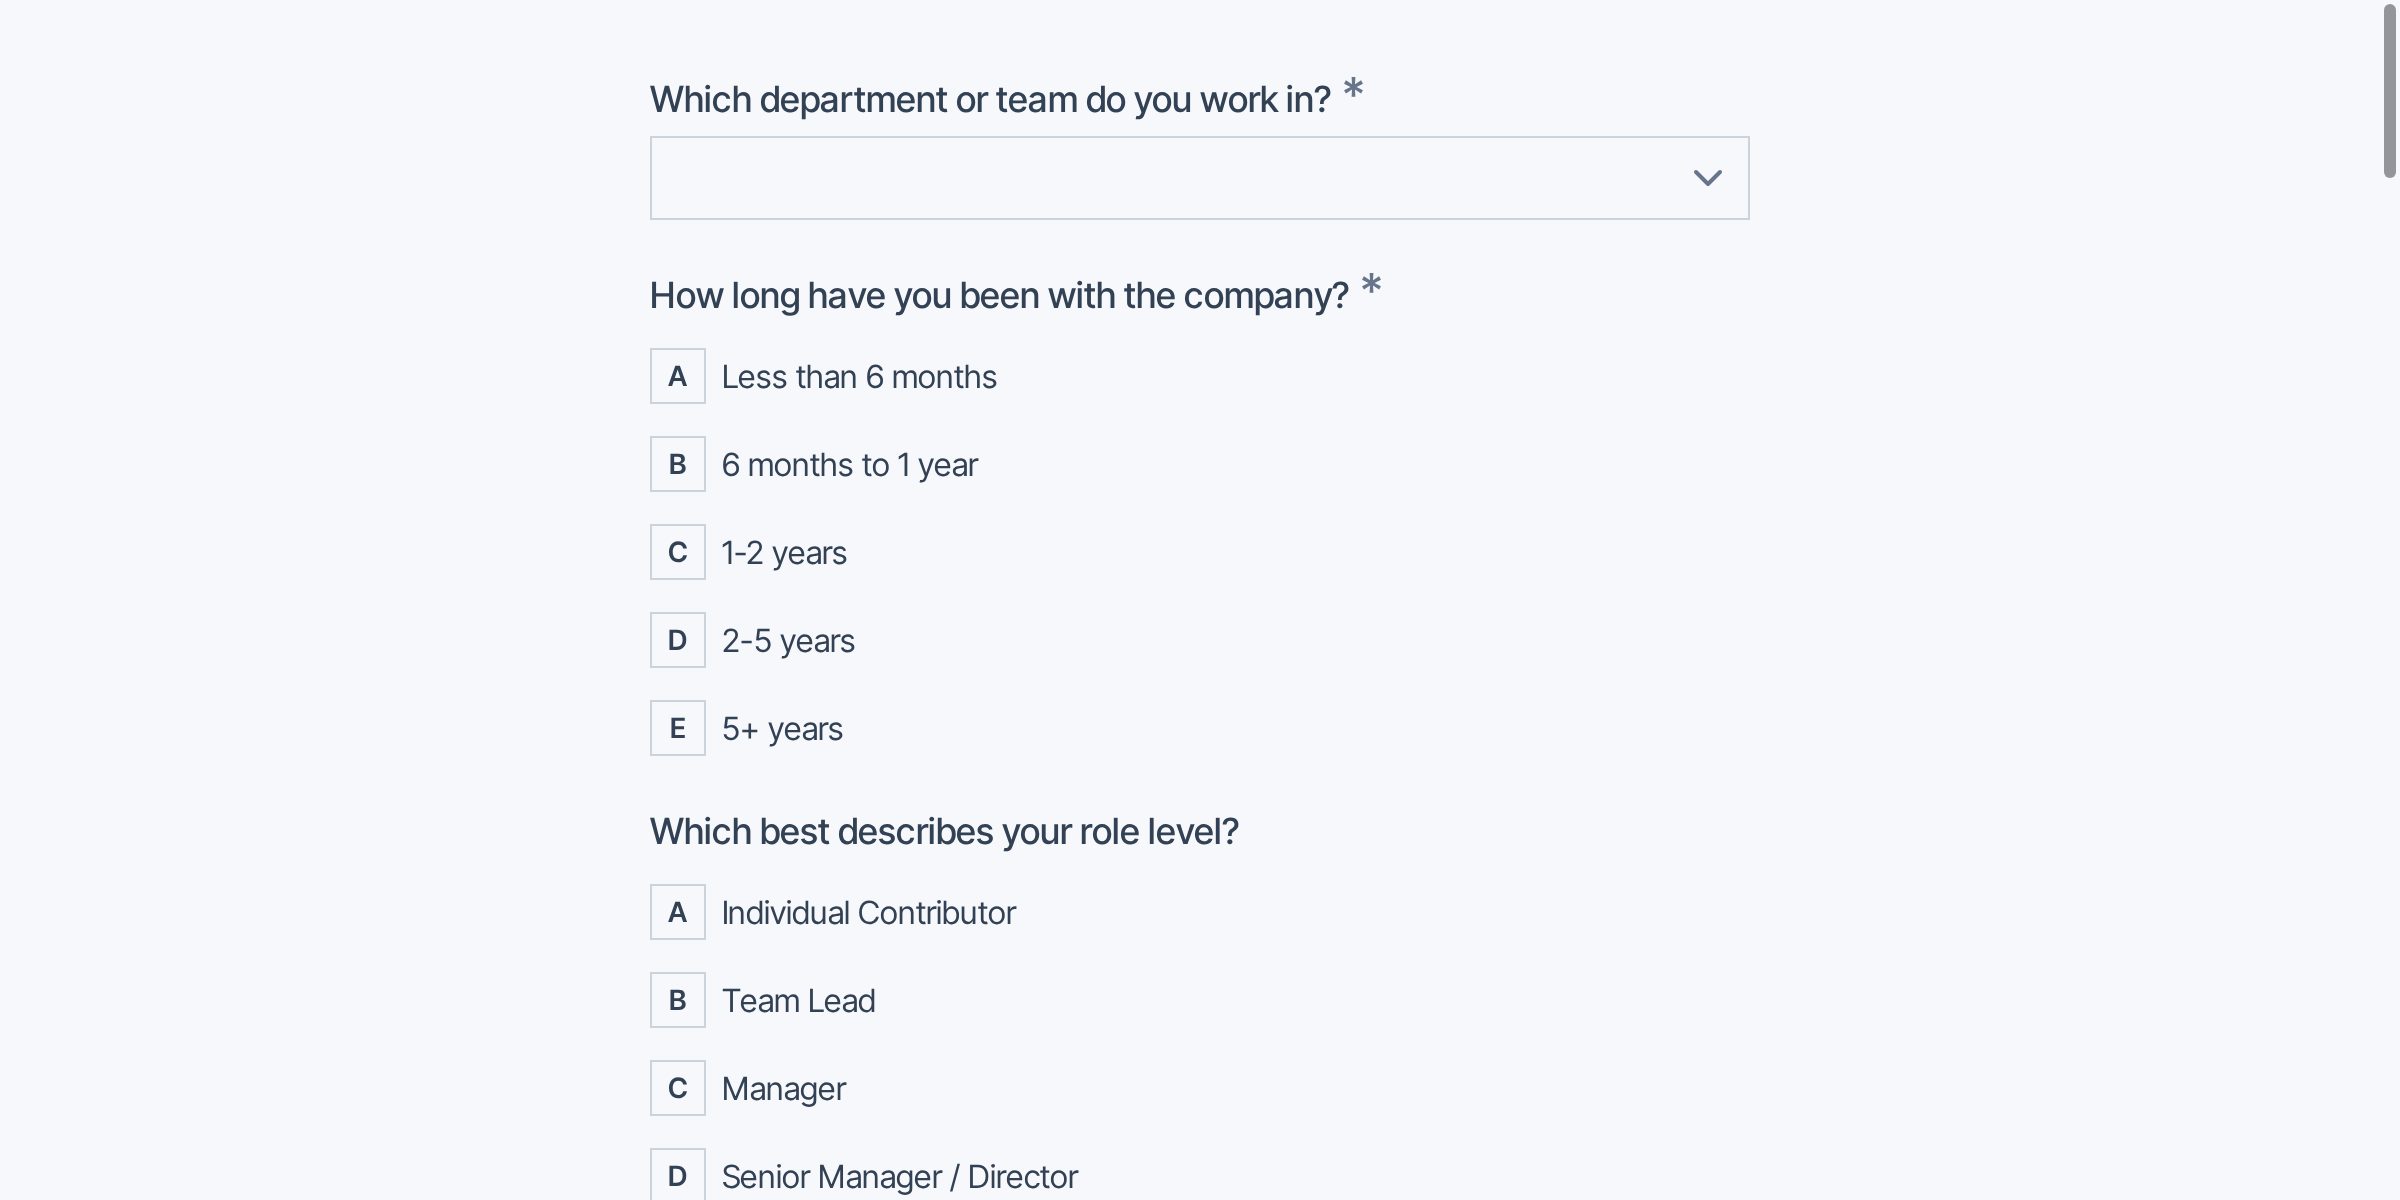
Task: Click the 'D' key box beside '2-5 years'
Action: point(678,640)
